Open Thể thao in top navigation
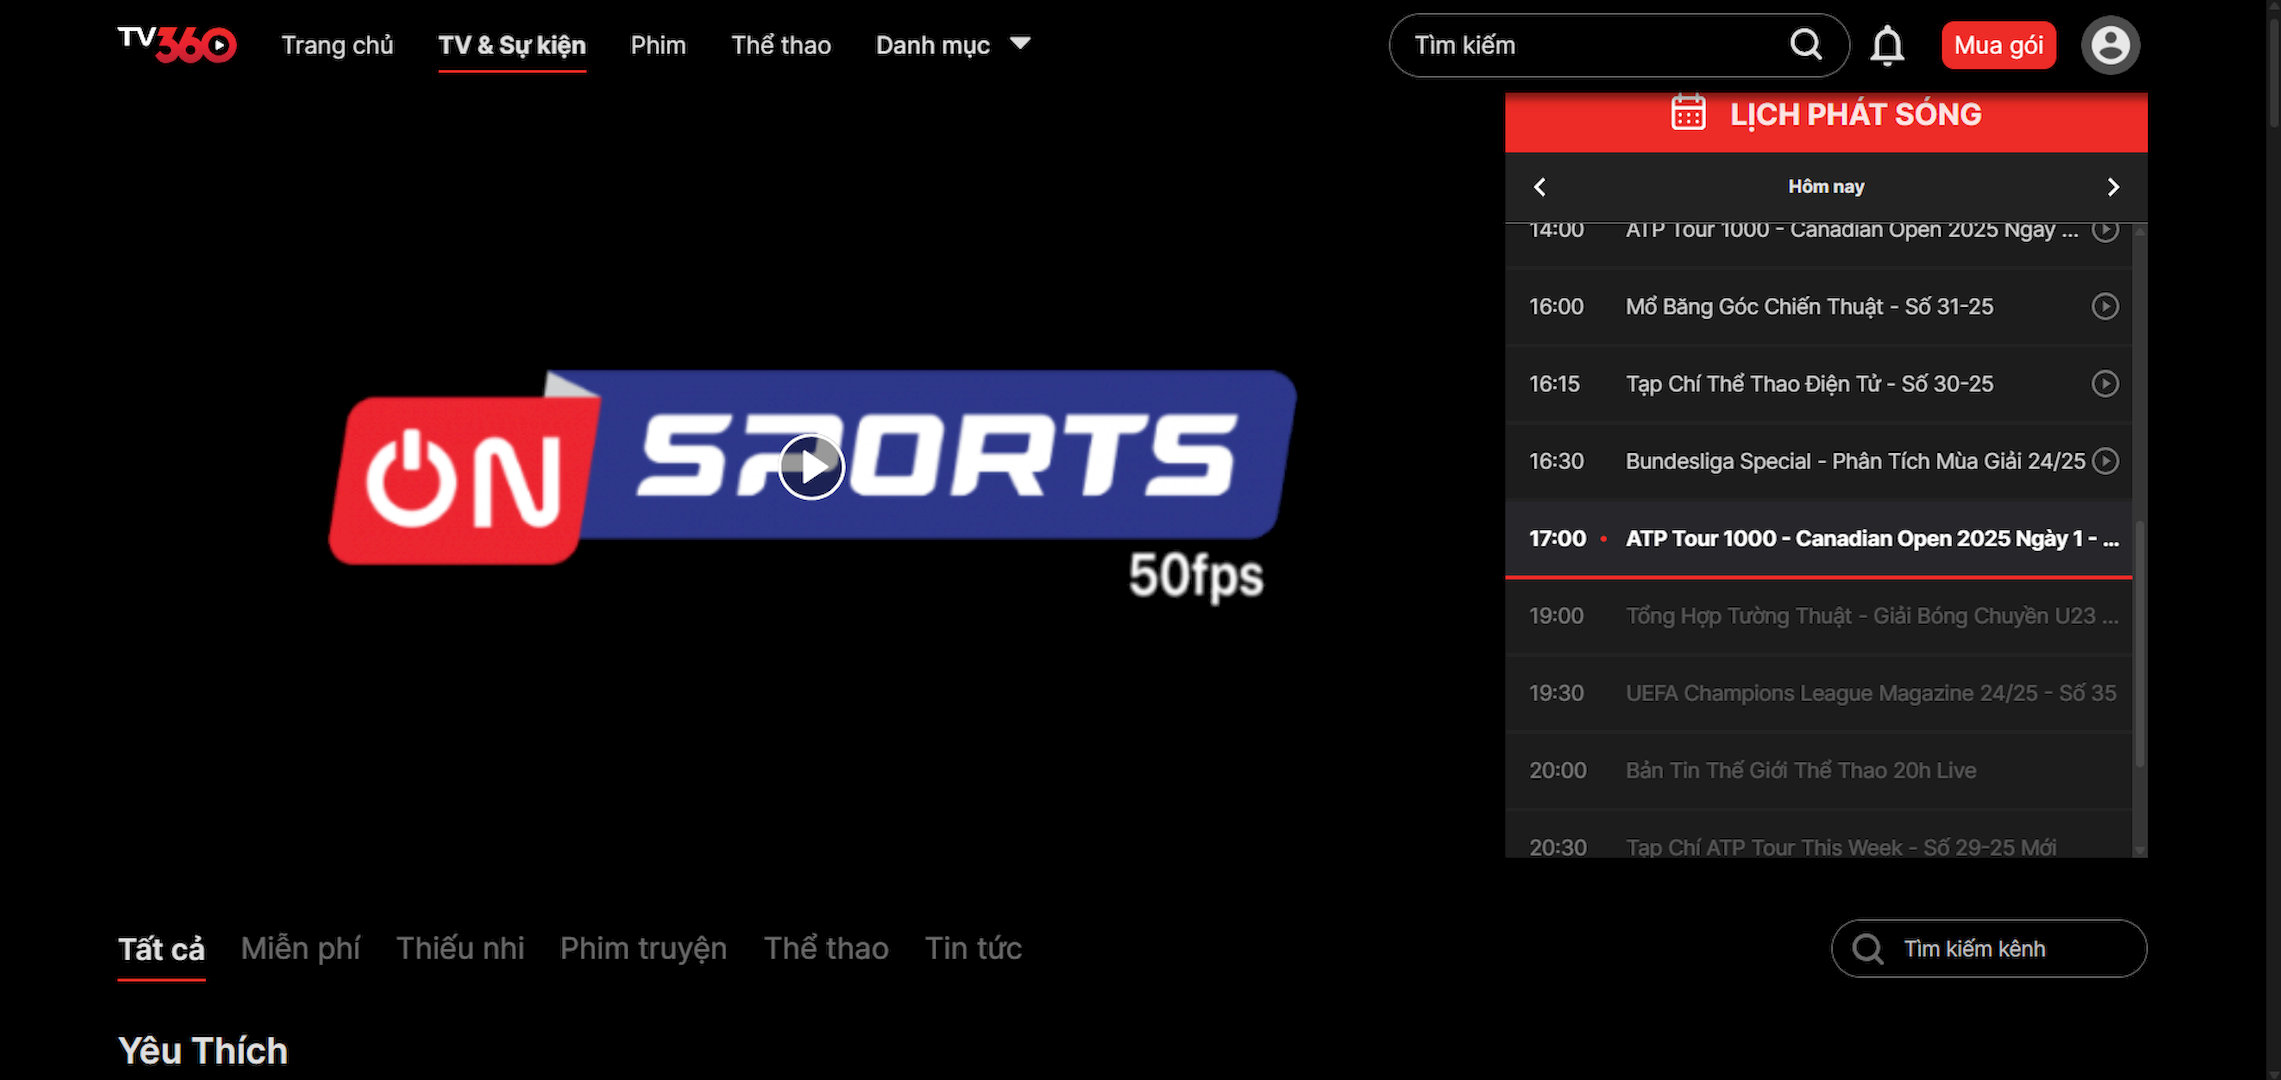2281x1080 pixels. pos(781,45)
